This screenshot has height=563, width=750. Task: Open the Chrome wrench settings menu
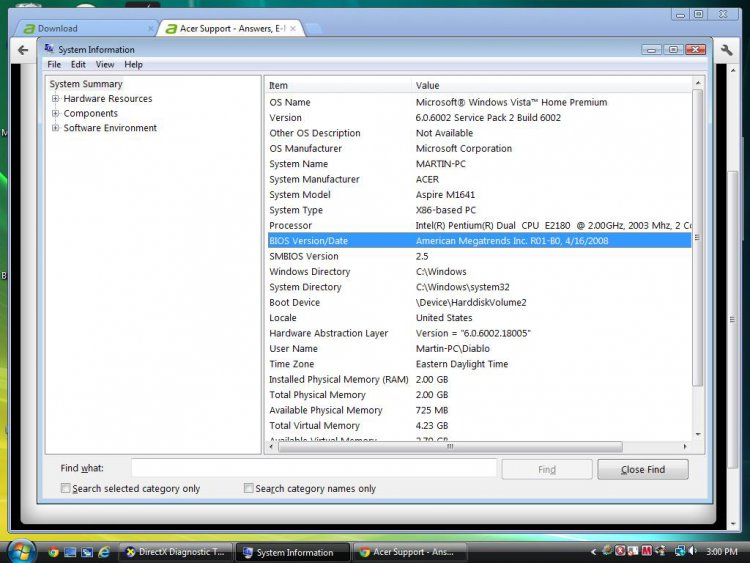727,50
